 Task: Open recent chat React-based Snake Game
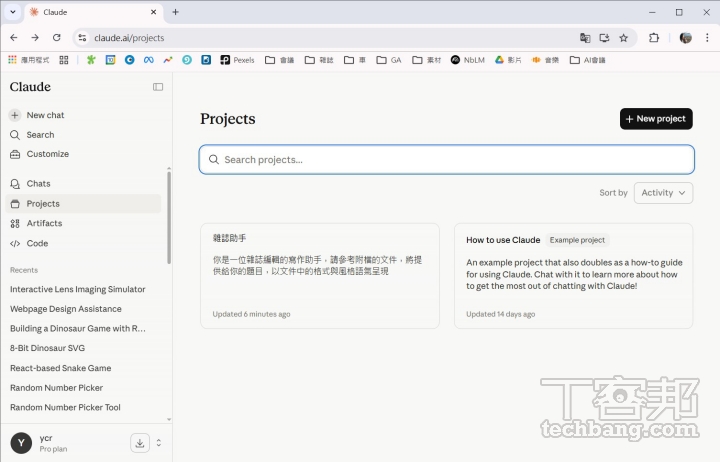(x=61, y=368)
